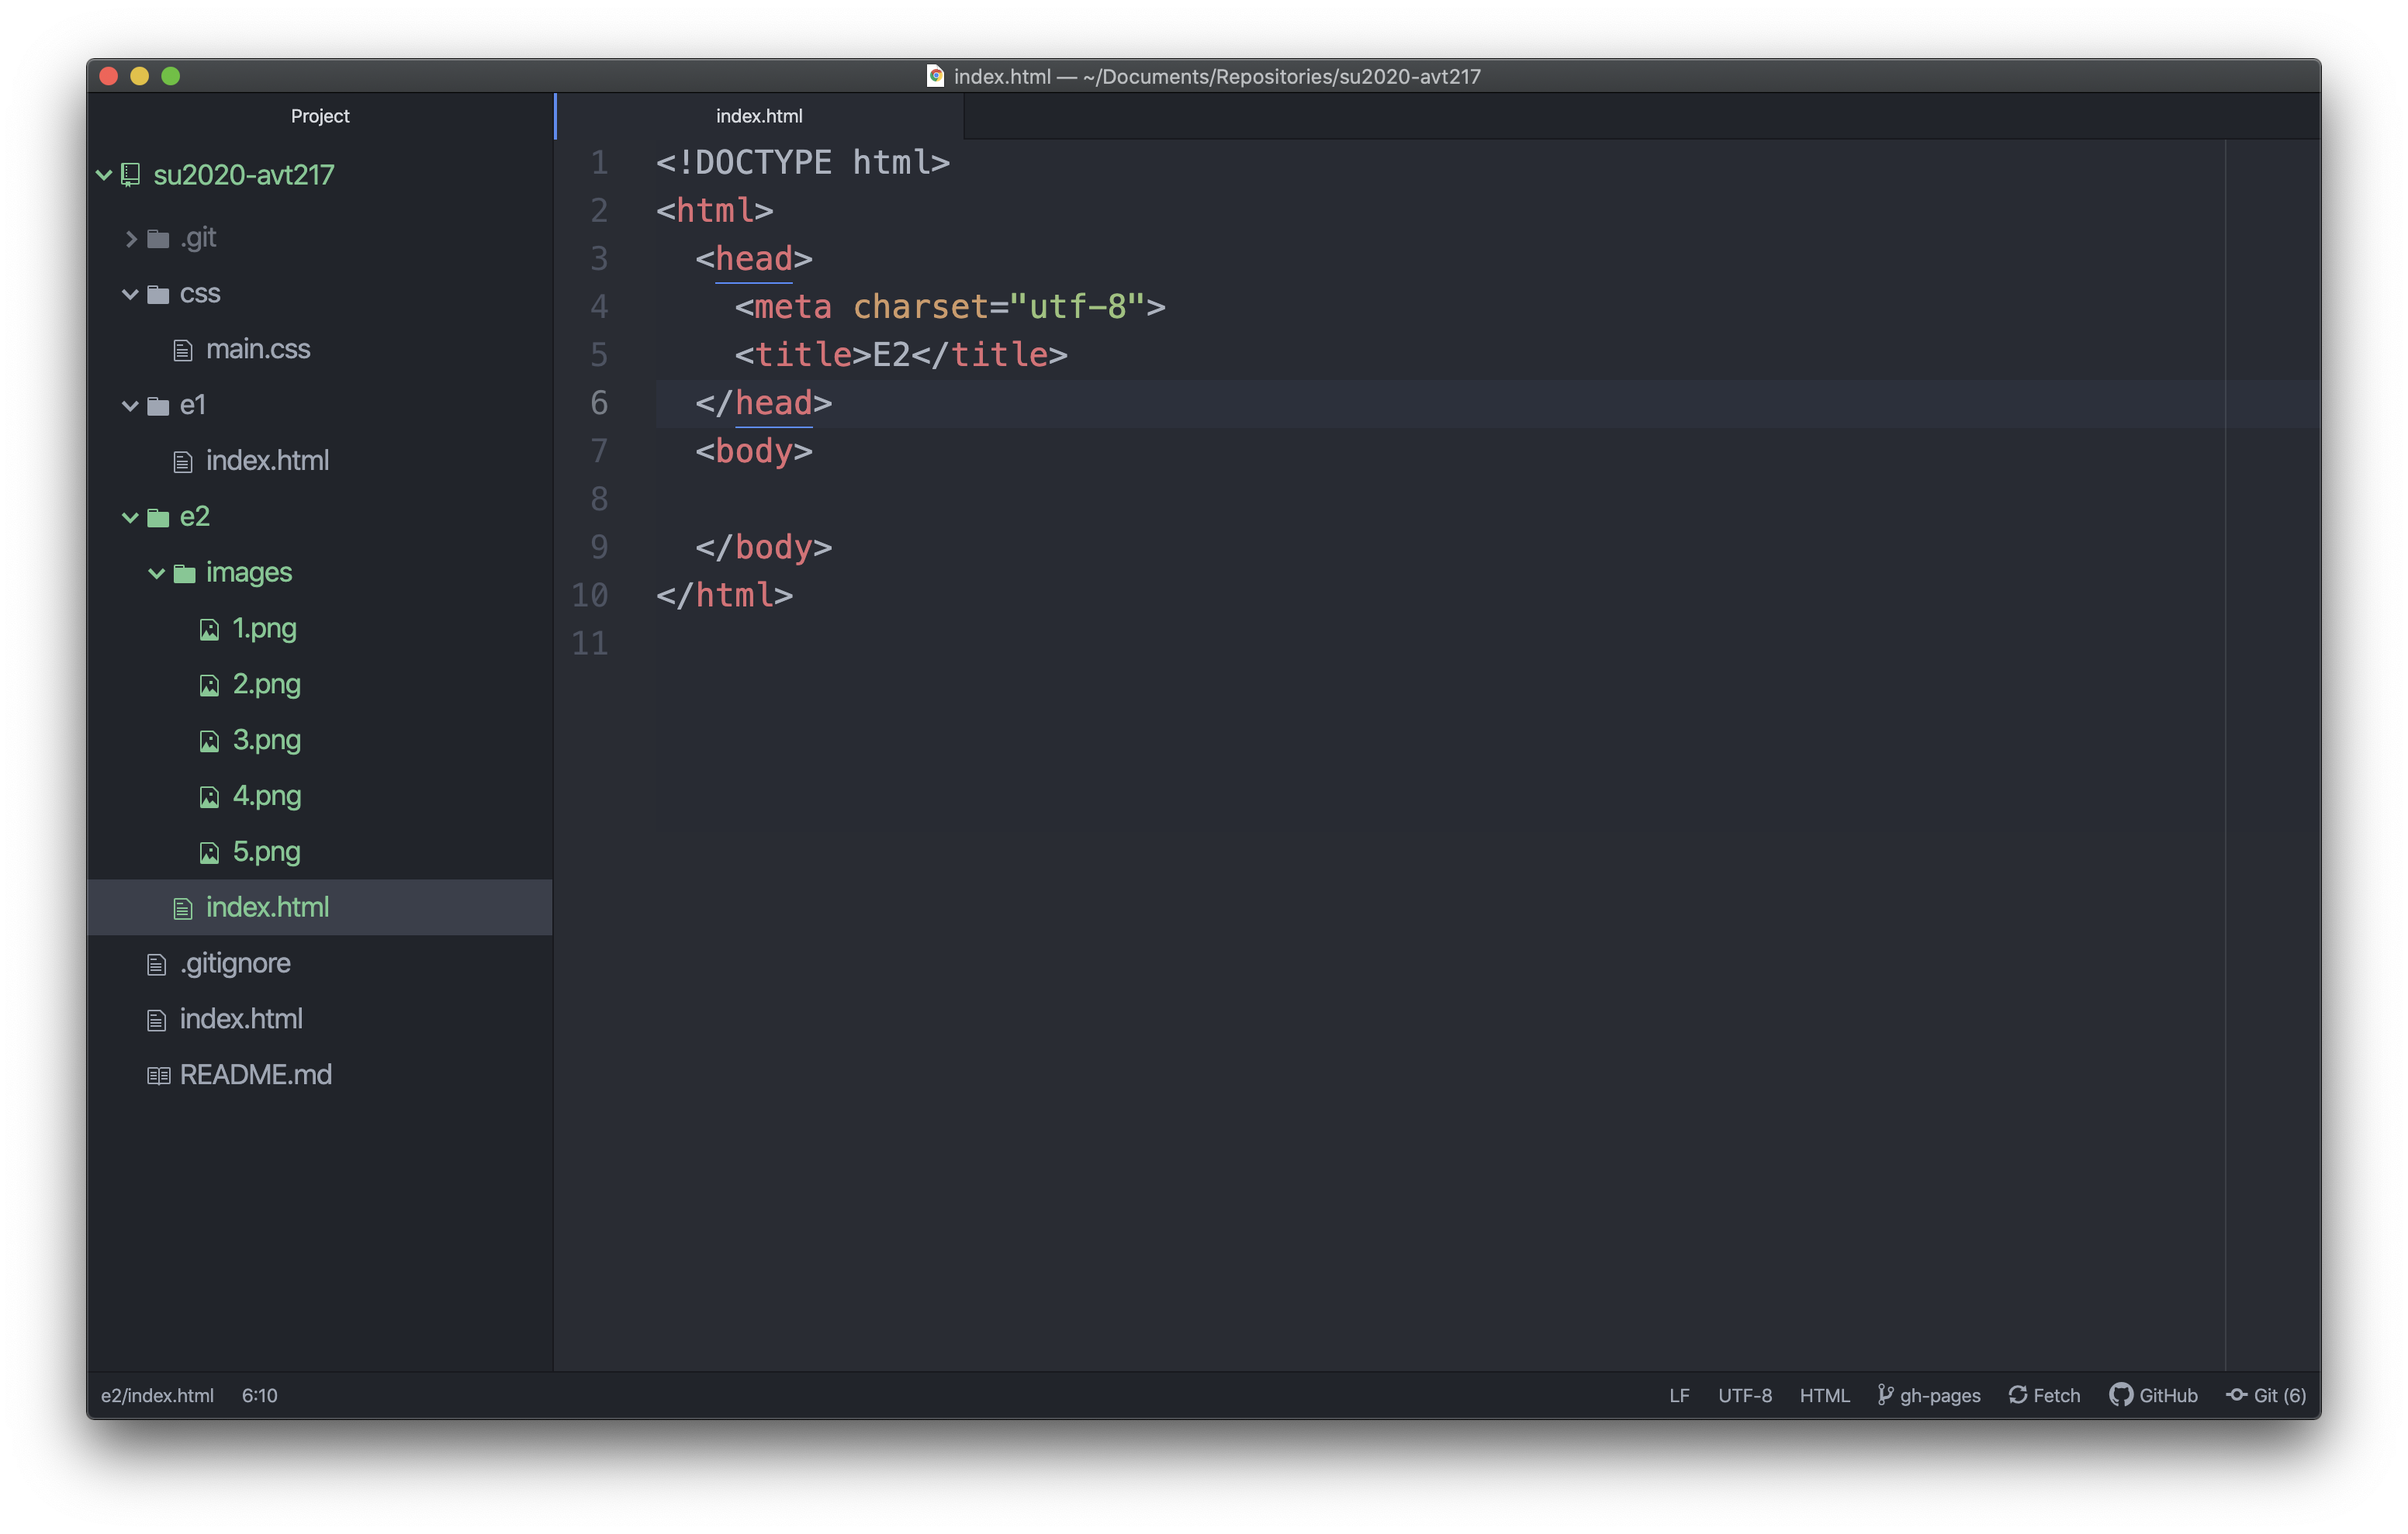Select the index.html editor tab
Viewport: 2408px width, 1534px height.
coord(759,116)
